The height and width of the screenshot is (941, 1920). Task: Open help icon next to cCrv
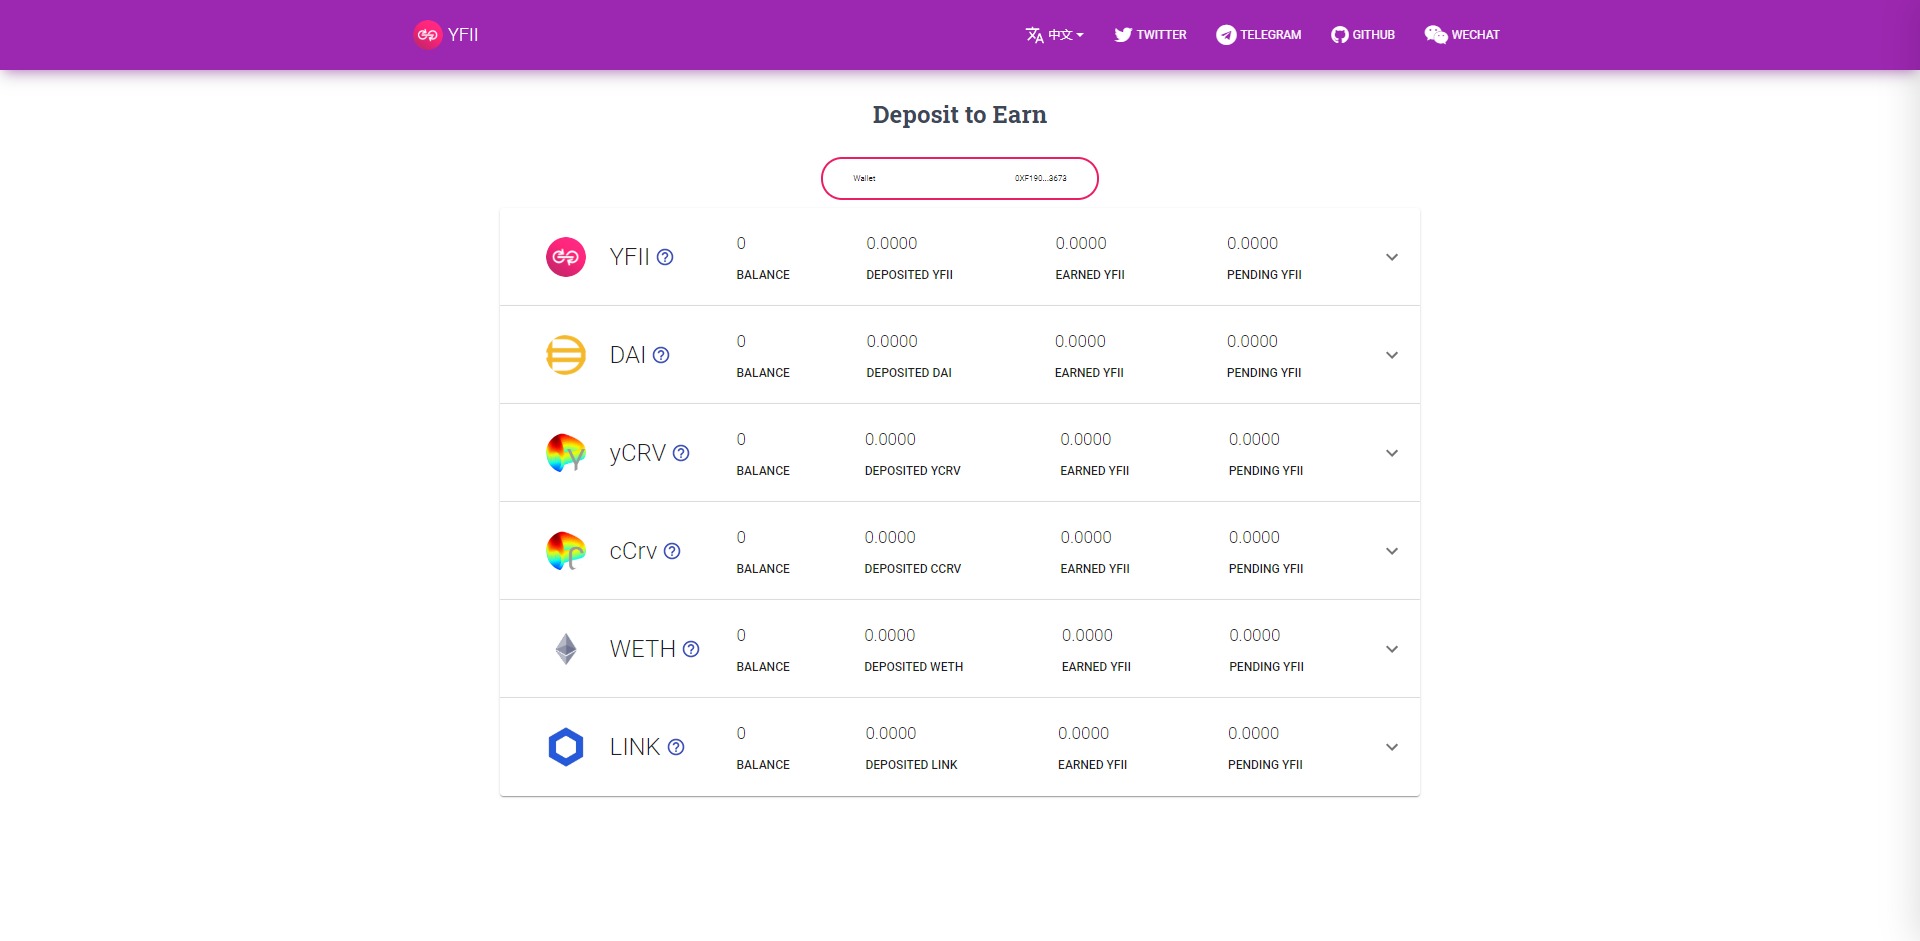[x=672, y=551]
